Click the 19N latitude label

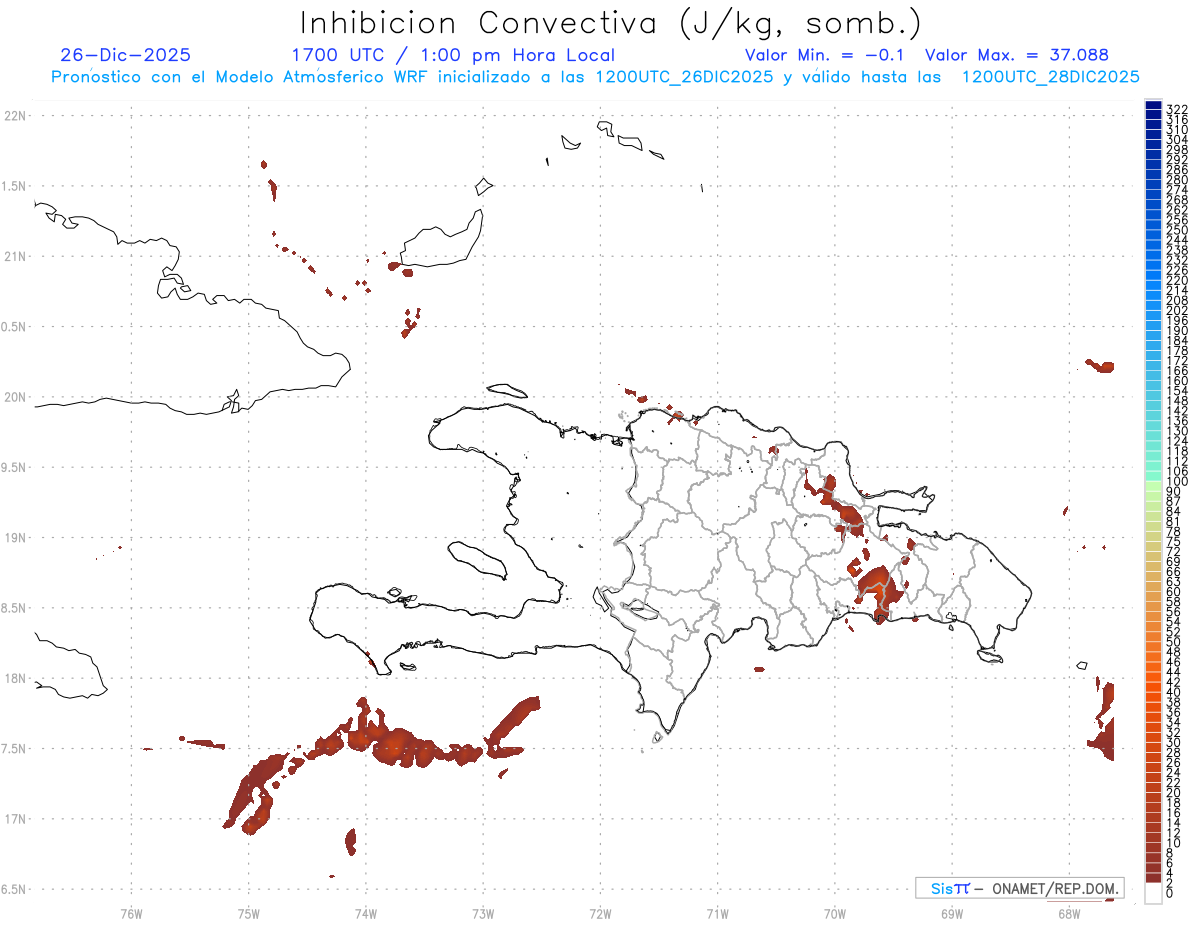15,538
